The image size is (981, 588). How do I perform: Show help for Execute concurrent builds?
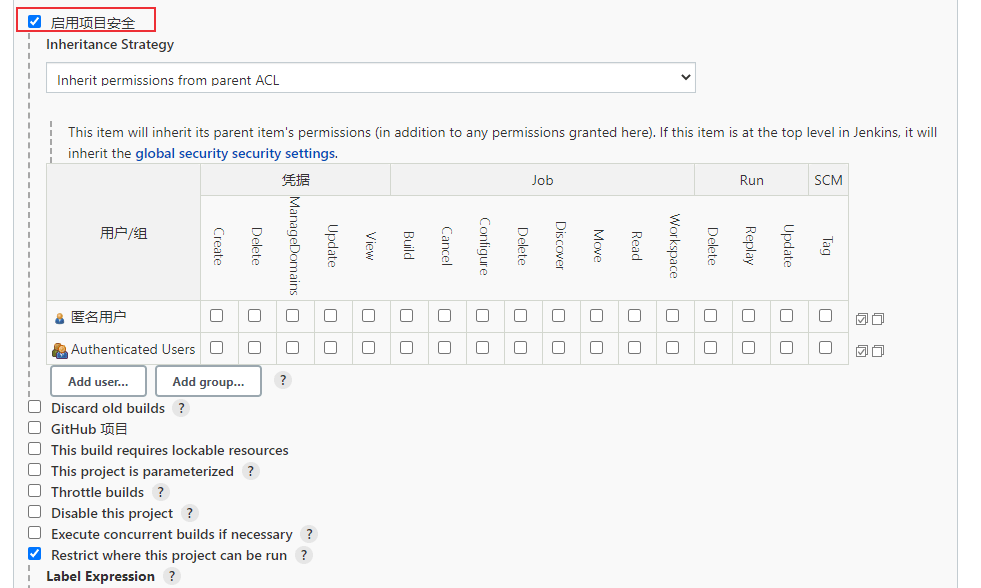309,534
